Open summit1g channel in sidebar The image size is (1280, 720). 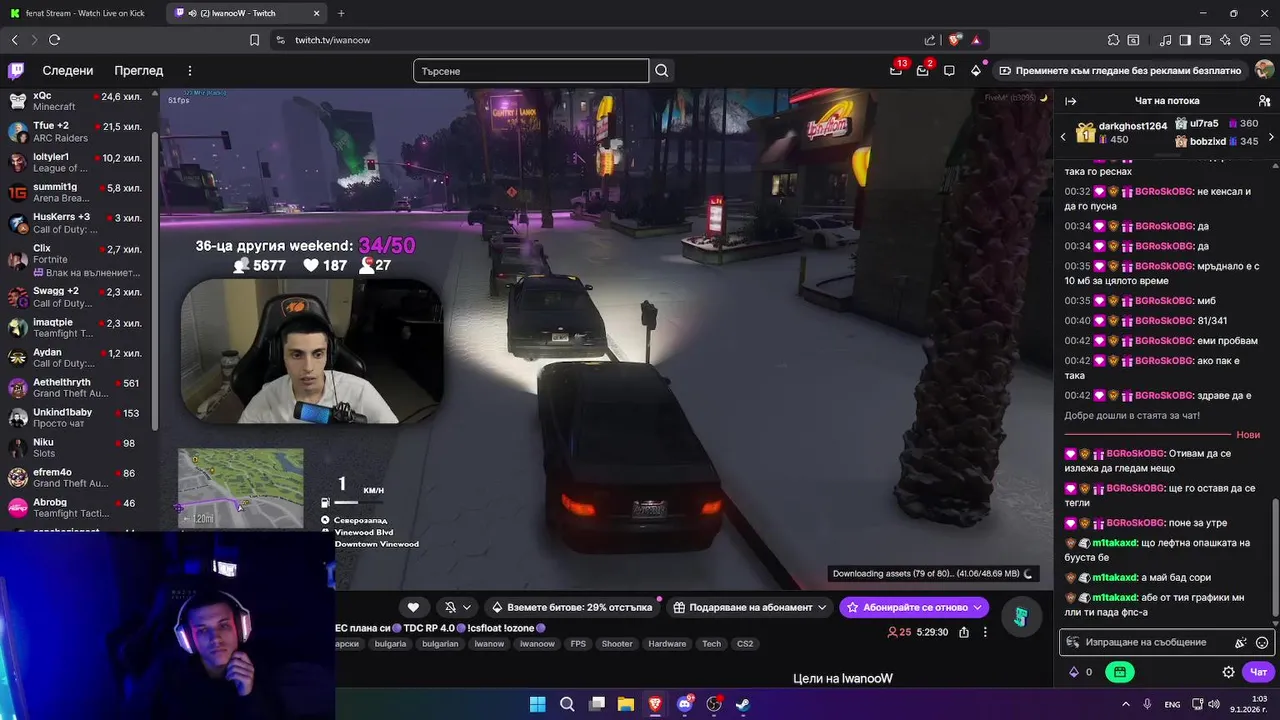(78, 192)
